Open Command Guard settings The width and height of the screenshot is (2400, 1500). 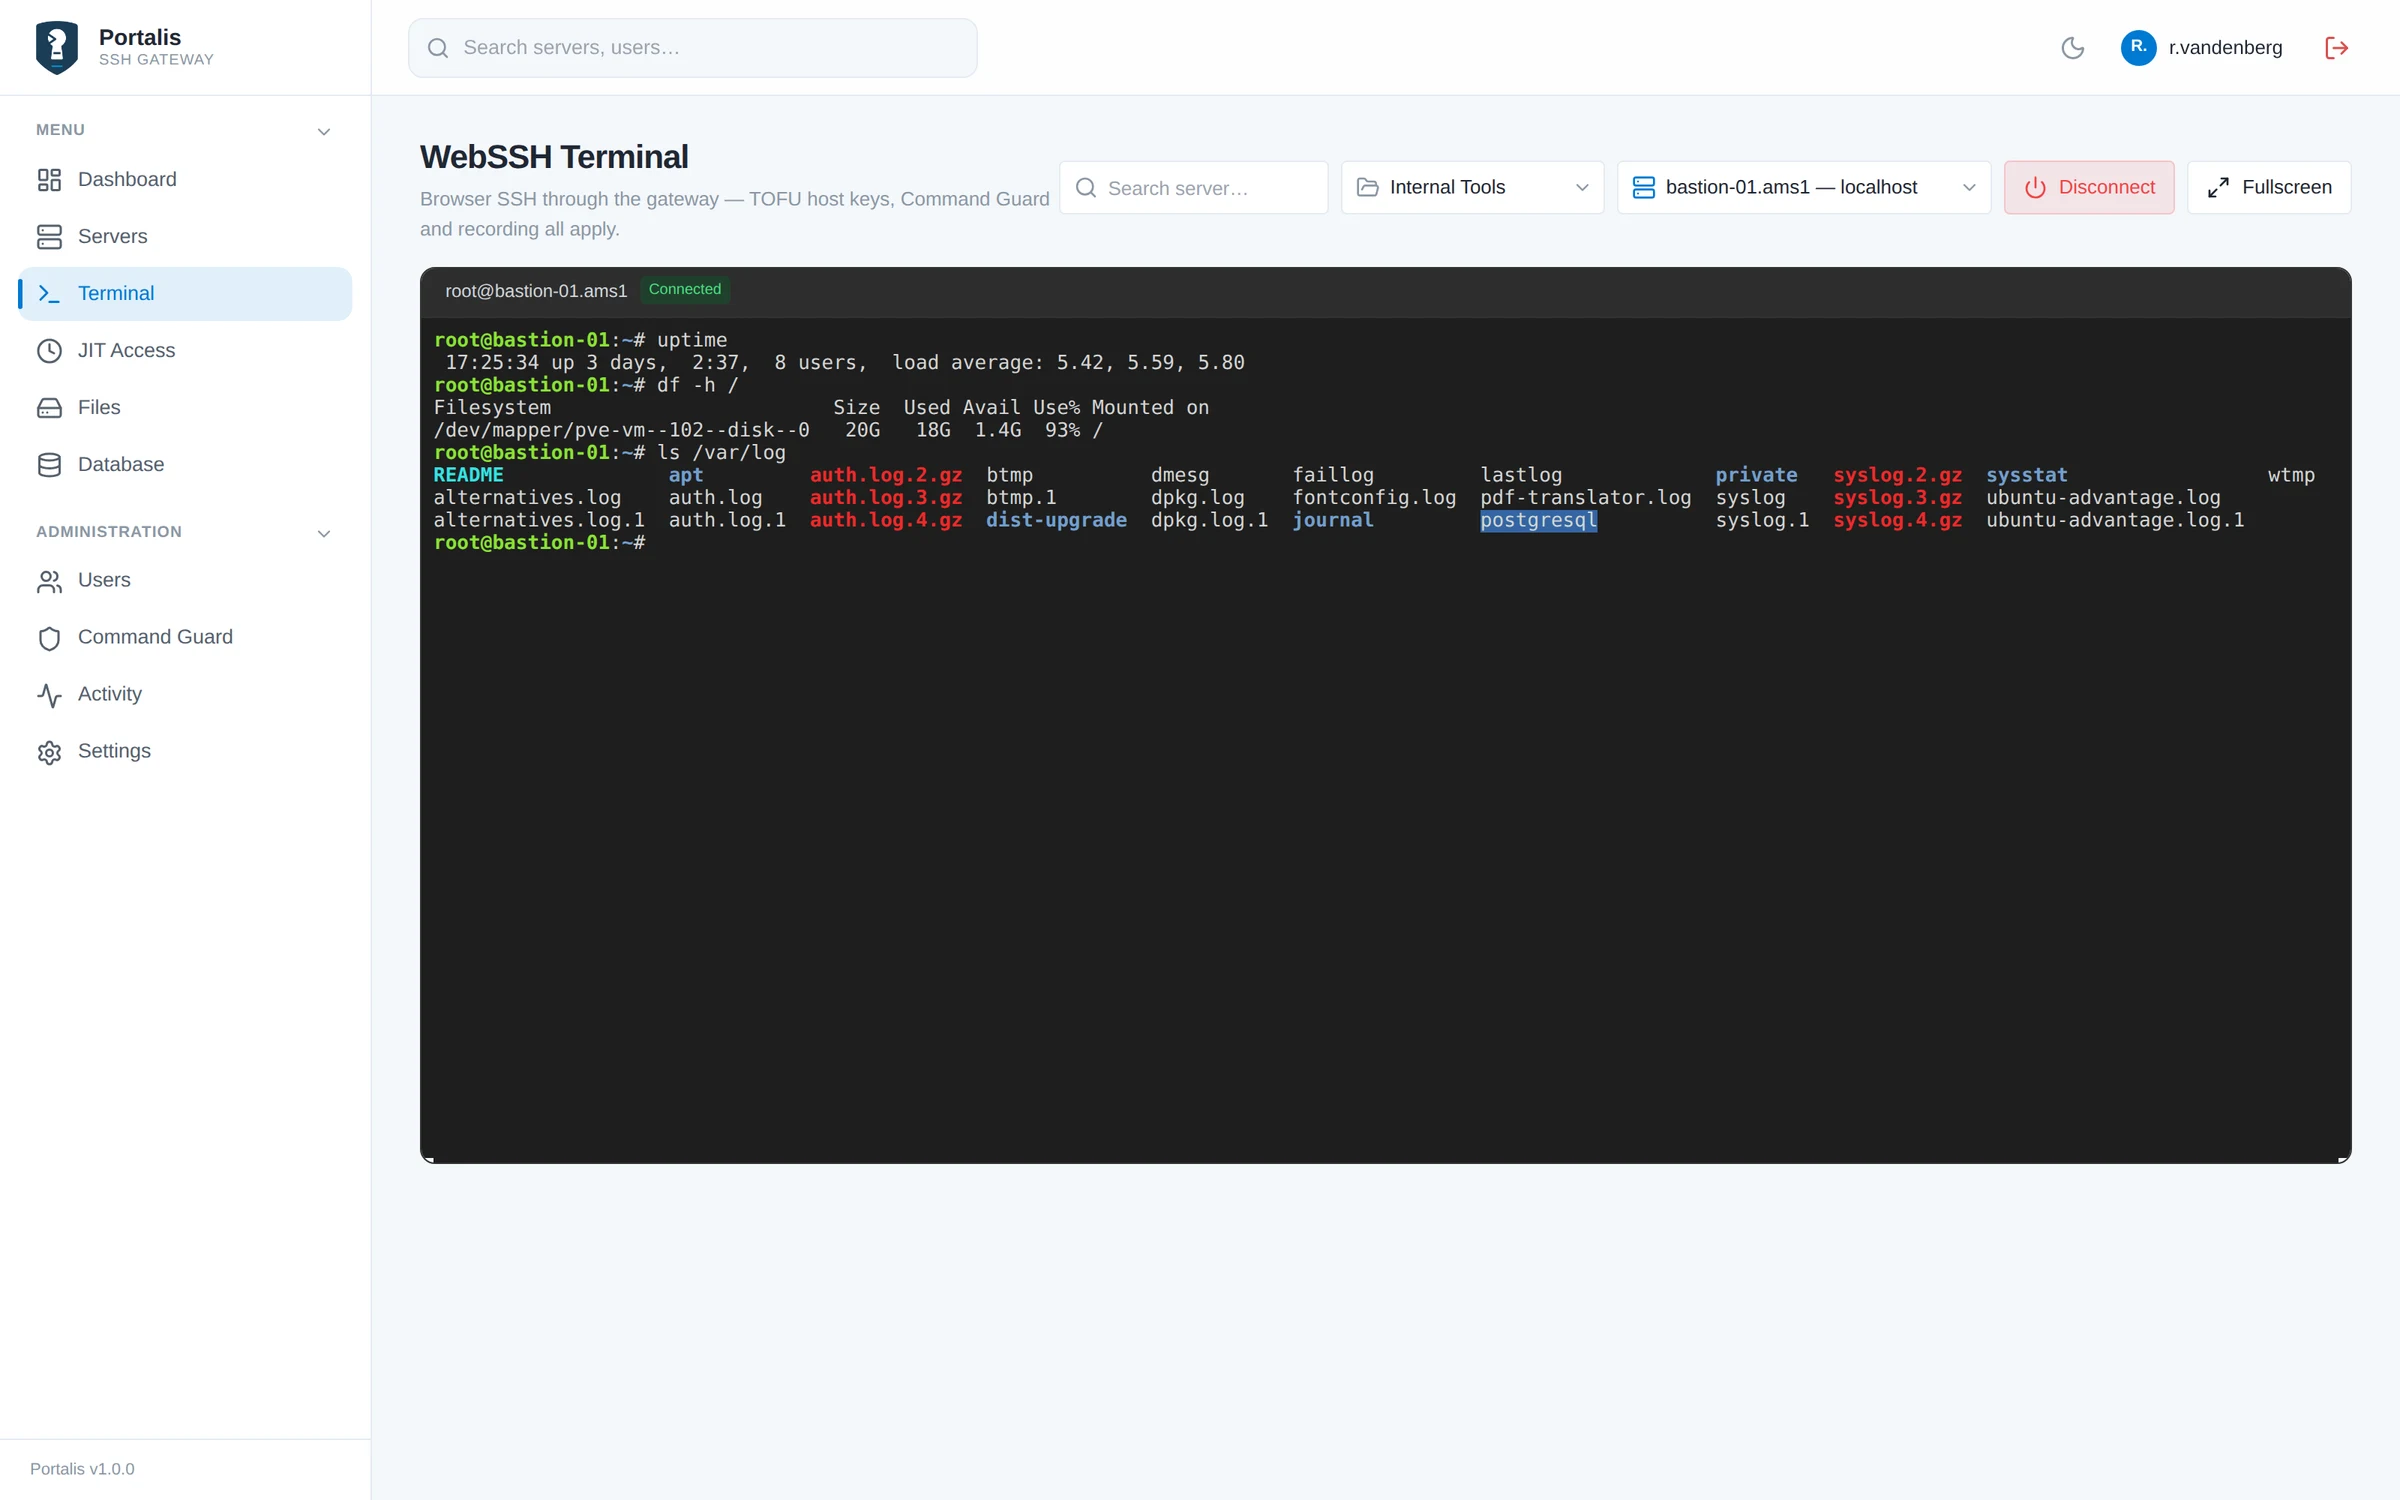[185, 637]
